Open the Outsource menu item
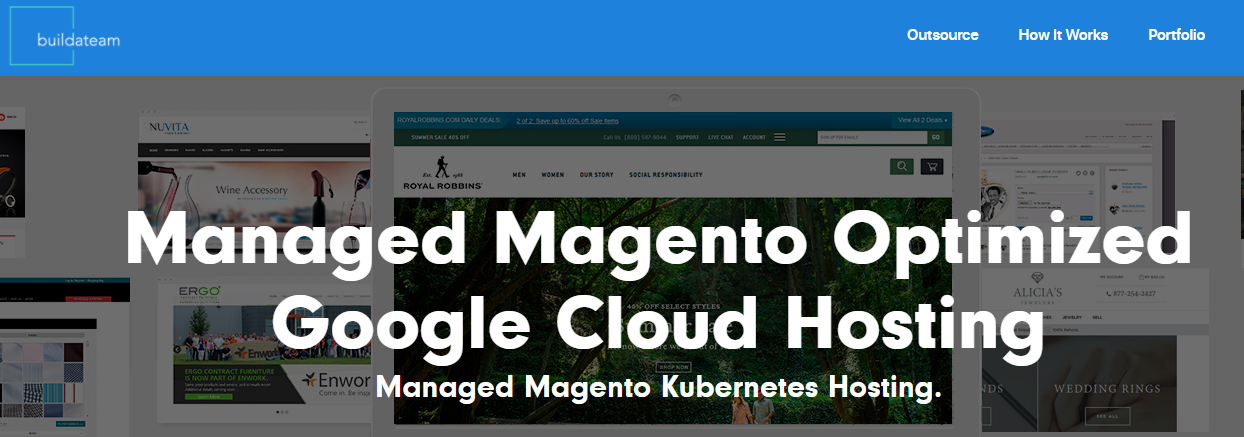This screenshot has height=437, width=1244. click(942, 35)
